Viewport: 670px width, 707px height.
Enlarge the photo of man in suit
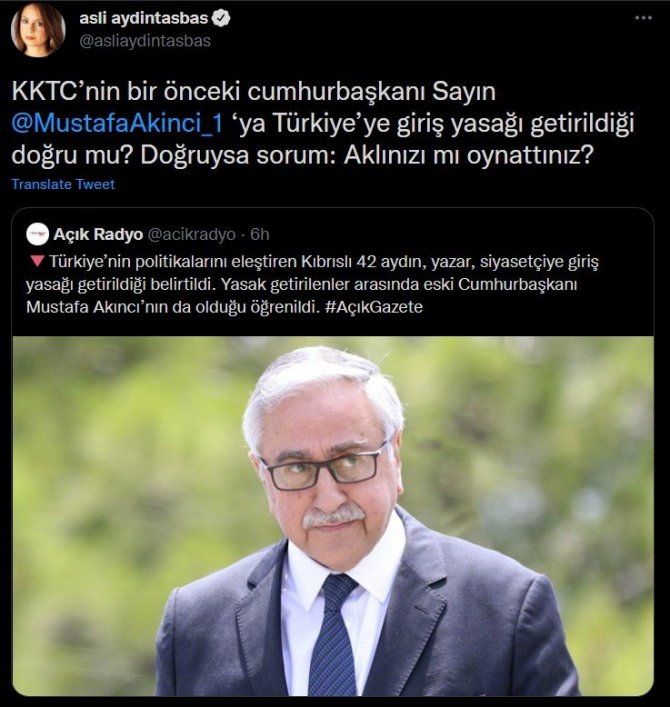click(333, 516)
